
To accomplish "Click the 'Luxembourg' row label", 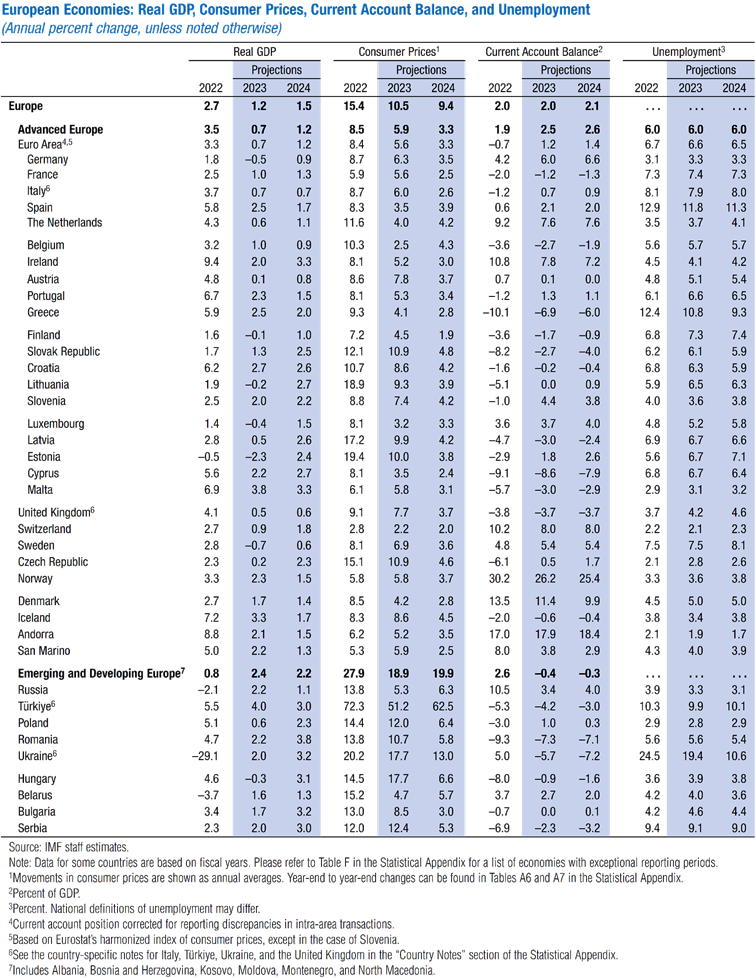I will click(x=56, y=424).
